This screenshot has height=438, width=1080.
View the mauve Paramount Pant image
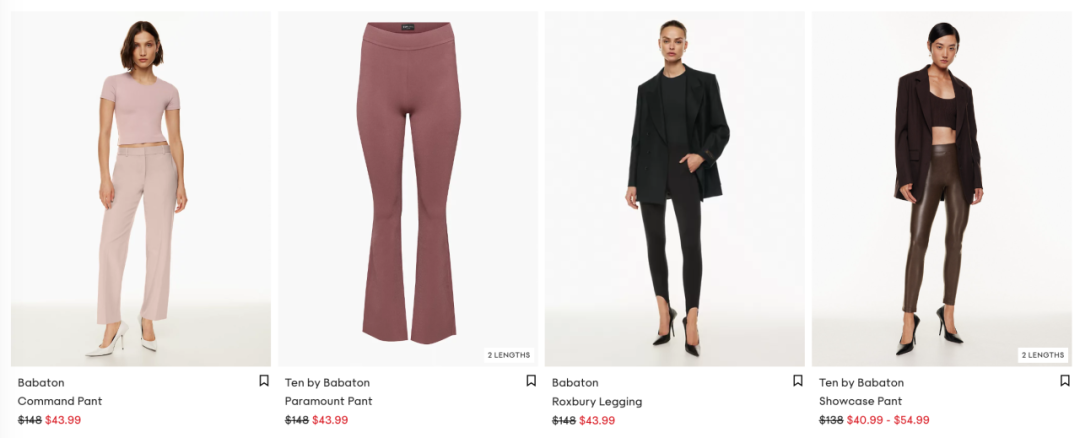click(x=408, y=189)
